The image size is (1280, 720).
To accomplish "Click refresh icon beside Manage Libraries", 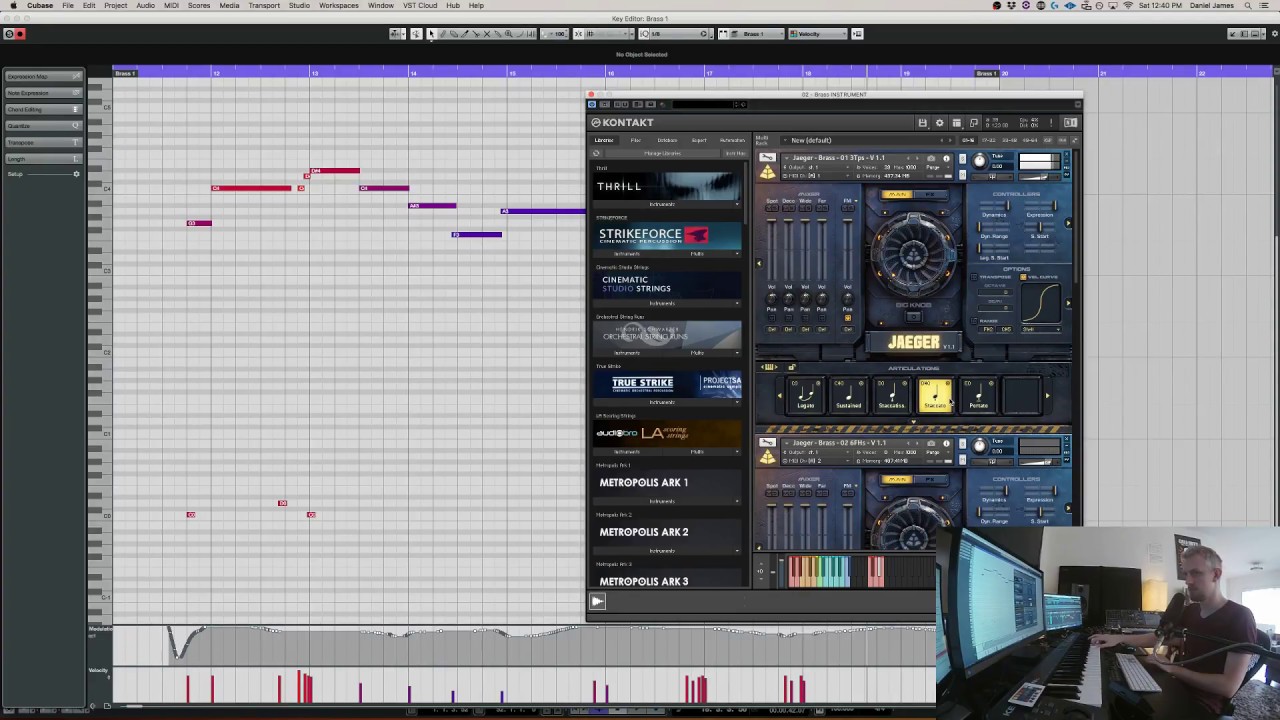I will [x=597, y=153].
